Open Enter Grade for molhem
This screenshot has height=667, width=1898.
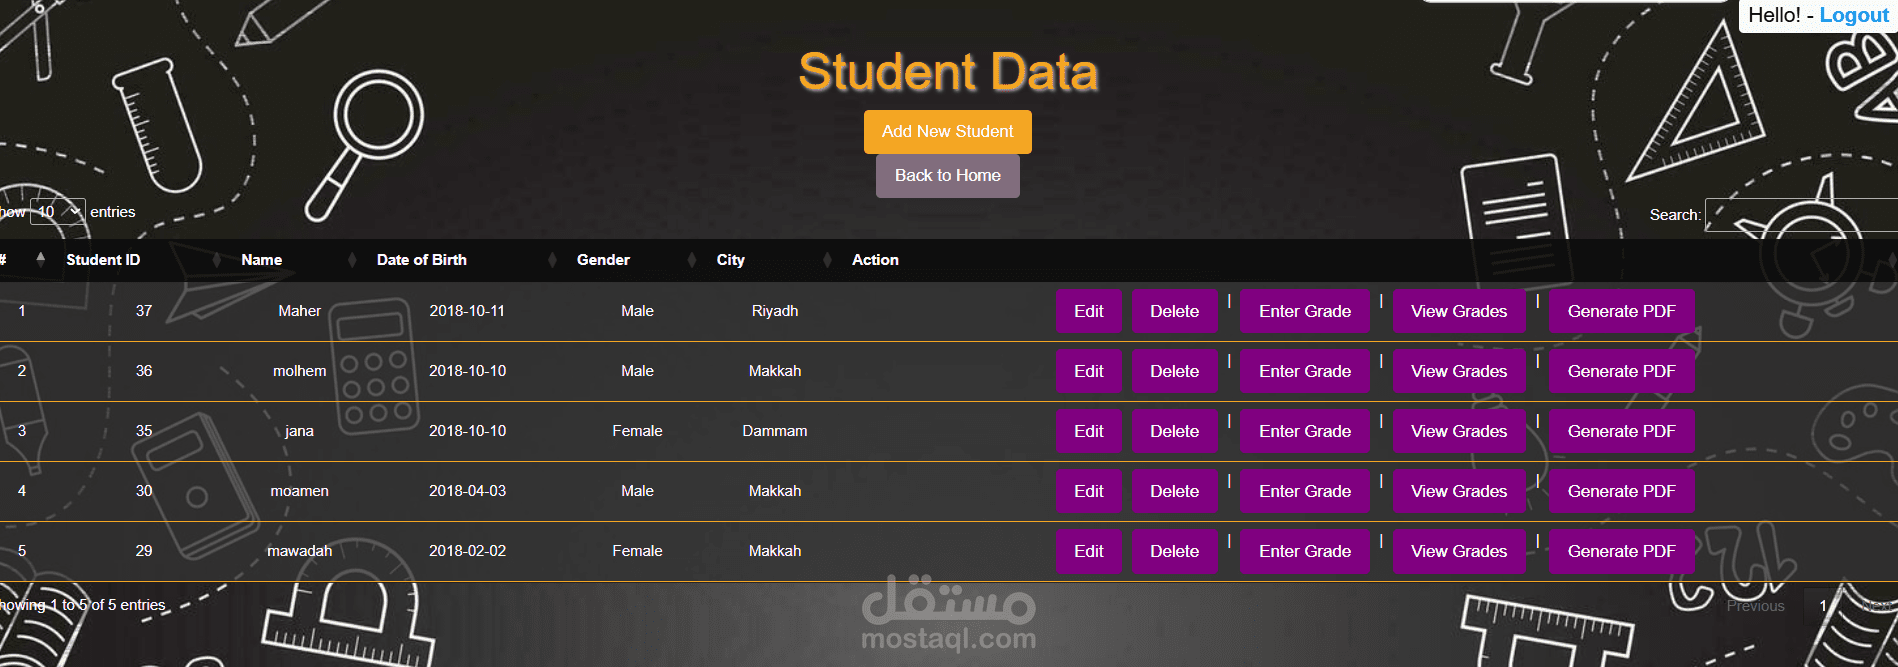pyautogui.click(x=1304, y=372)
